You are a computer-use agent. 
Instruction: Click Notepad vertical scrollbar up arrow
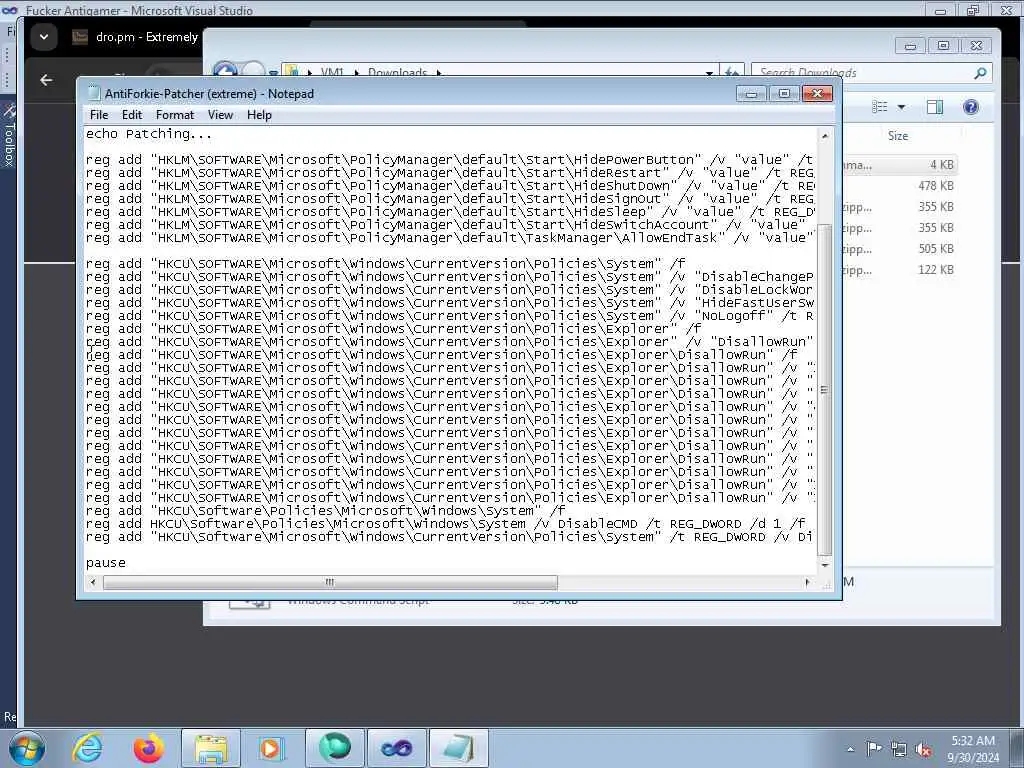[825, 136]
